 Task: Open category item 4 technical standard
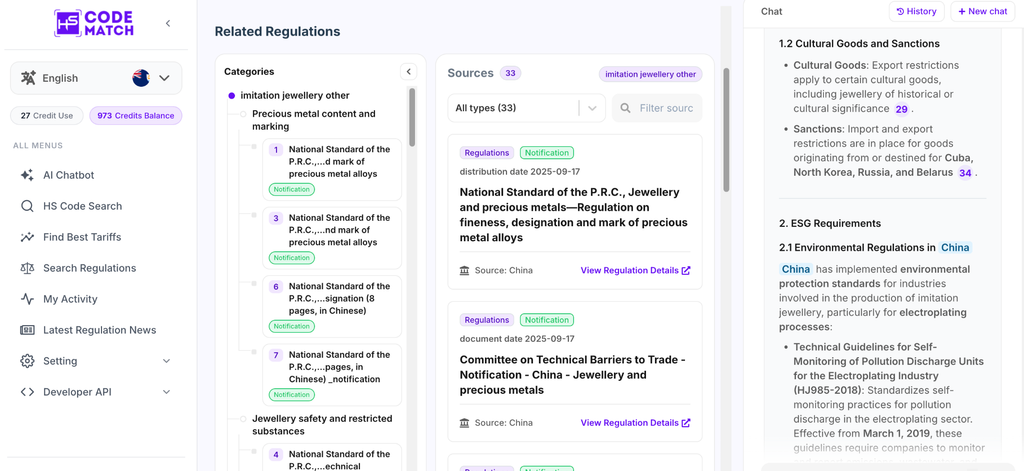[332, 457]
